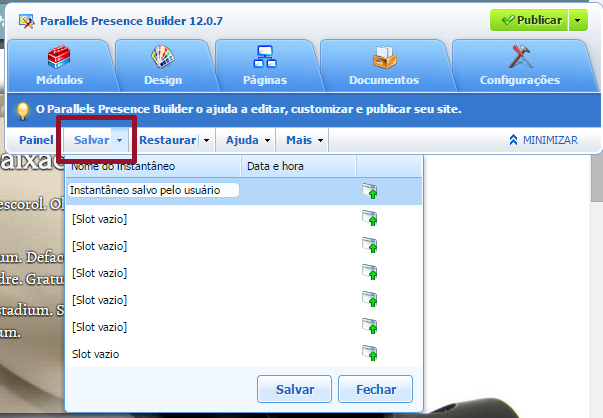Open the Design tab with color fan icon
This screenshot has height=418, width=603.
pyautogui.click(x=163, y=65)
